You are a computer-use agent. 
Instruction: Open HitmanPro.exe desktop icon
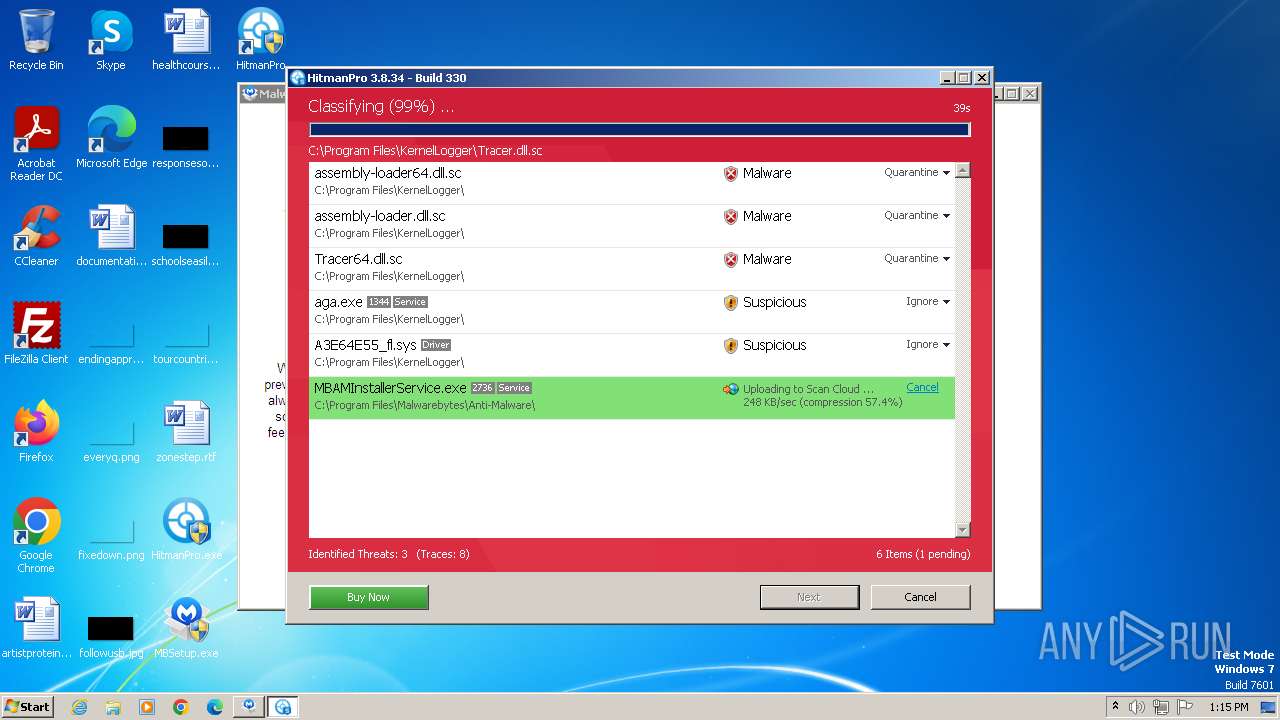tap(186, 530)
